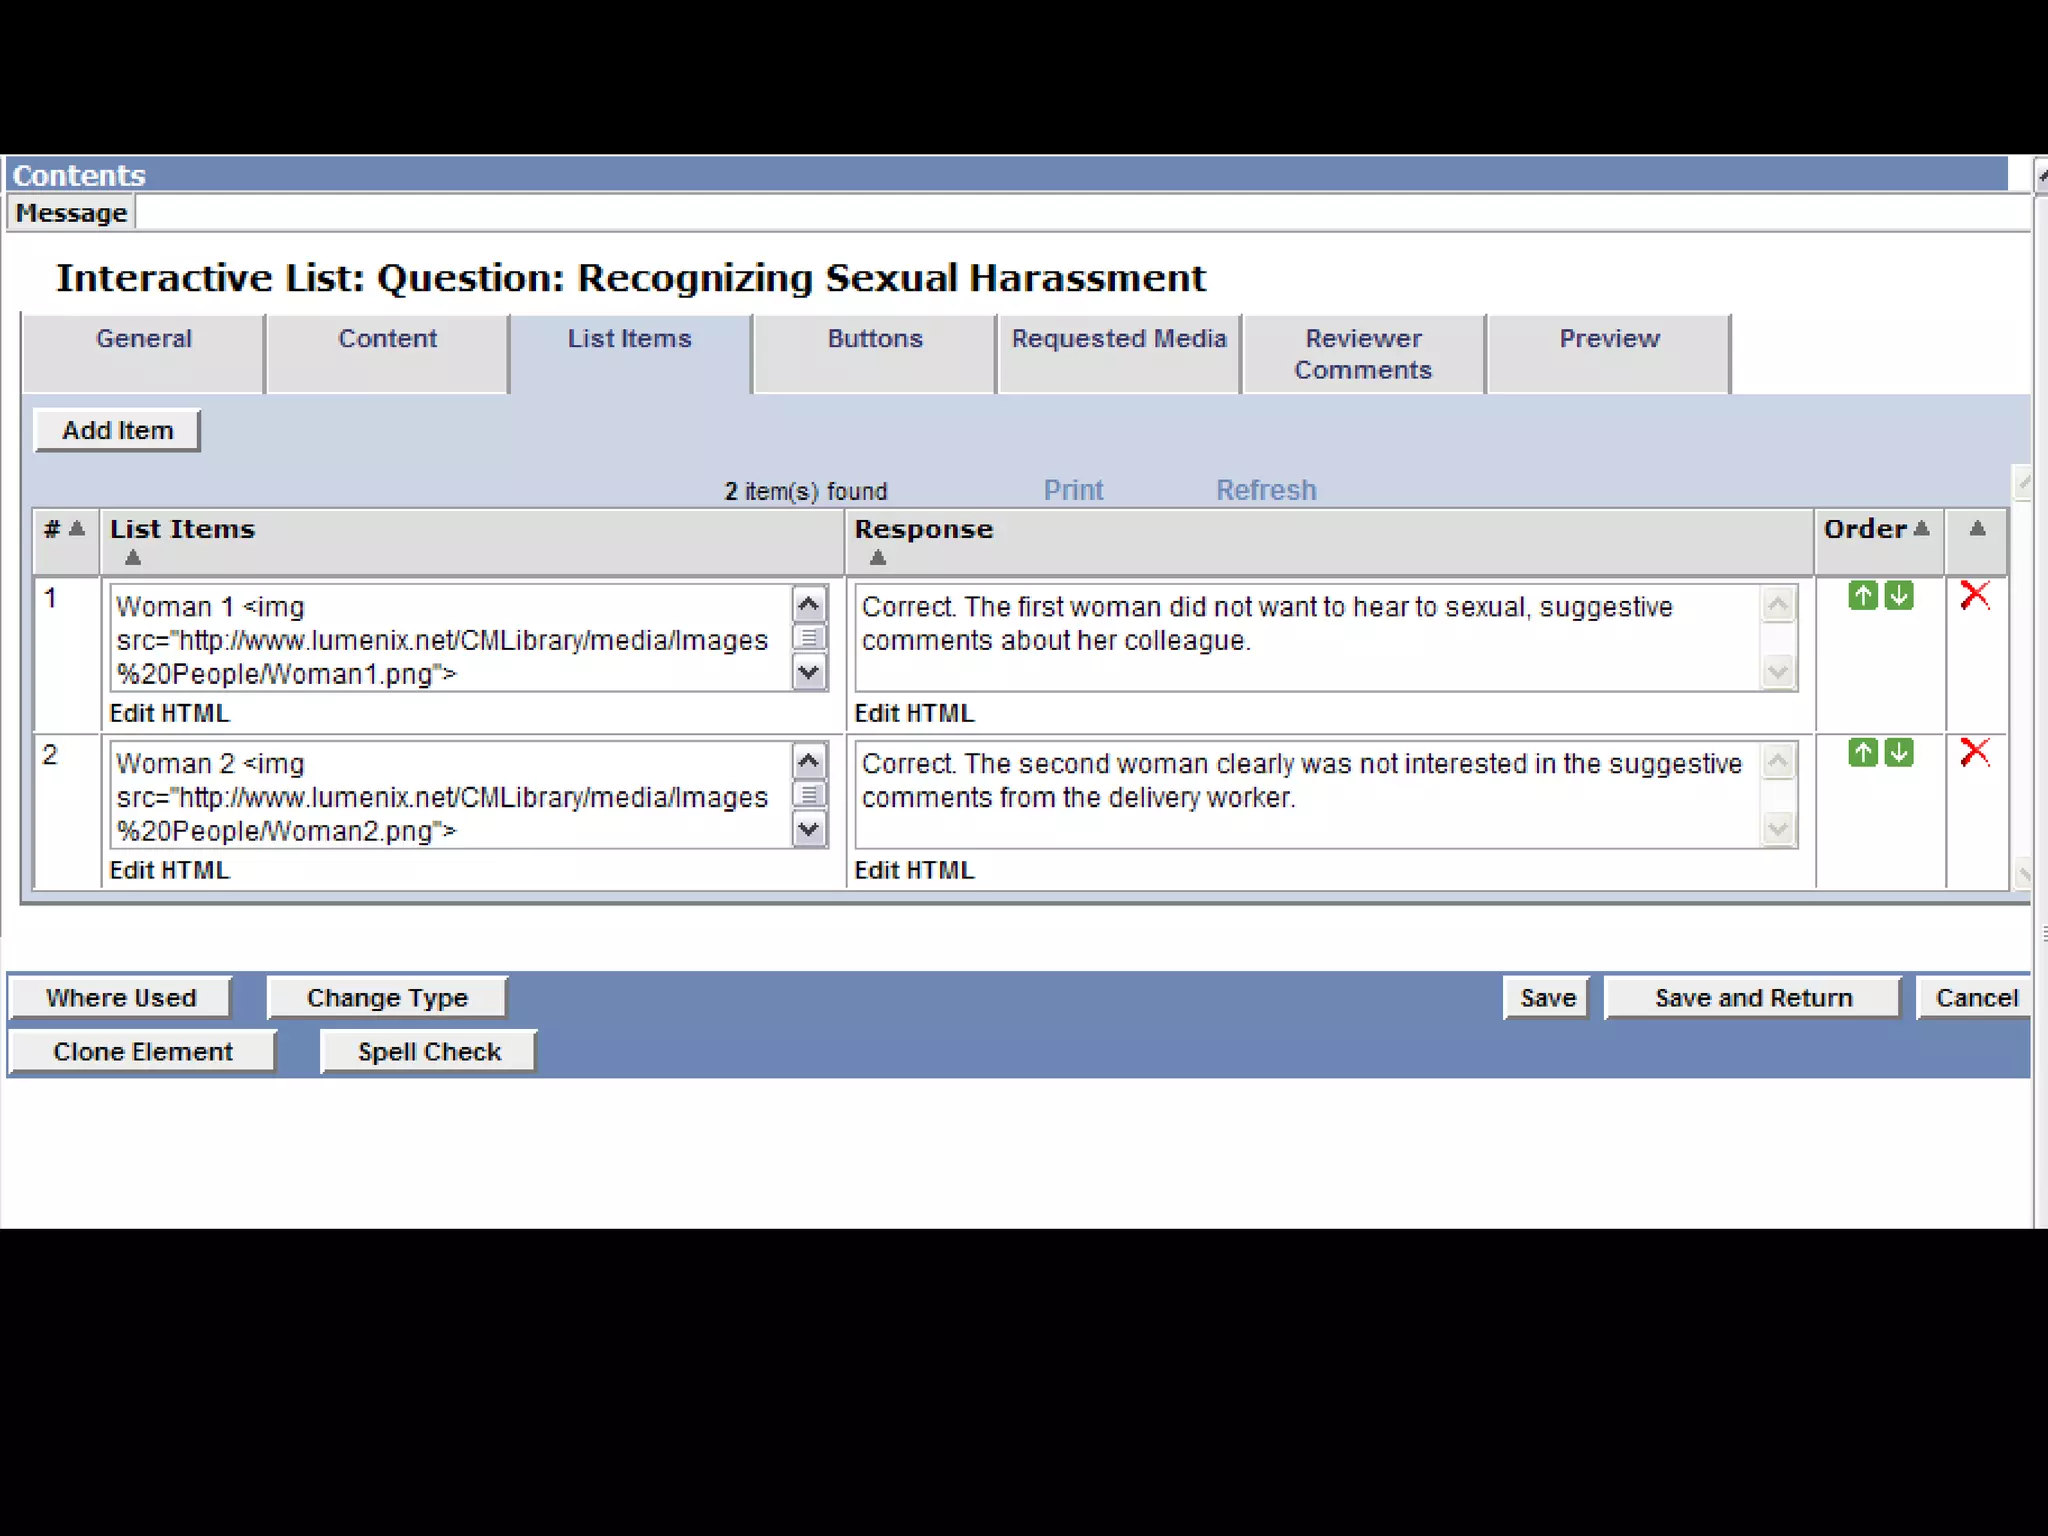Sort by the List Items column arrow

click(x=133, y=558)
